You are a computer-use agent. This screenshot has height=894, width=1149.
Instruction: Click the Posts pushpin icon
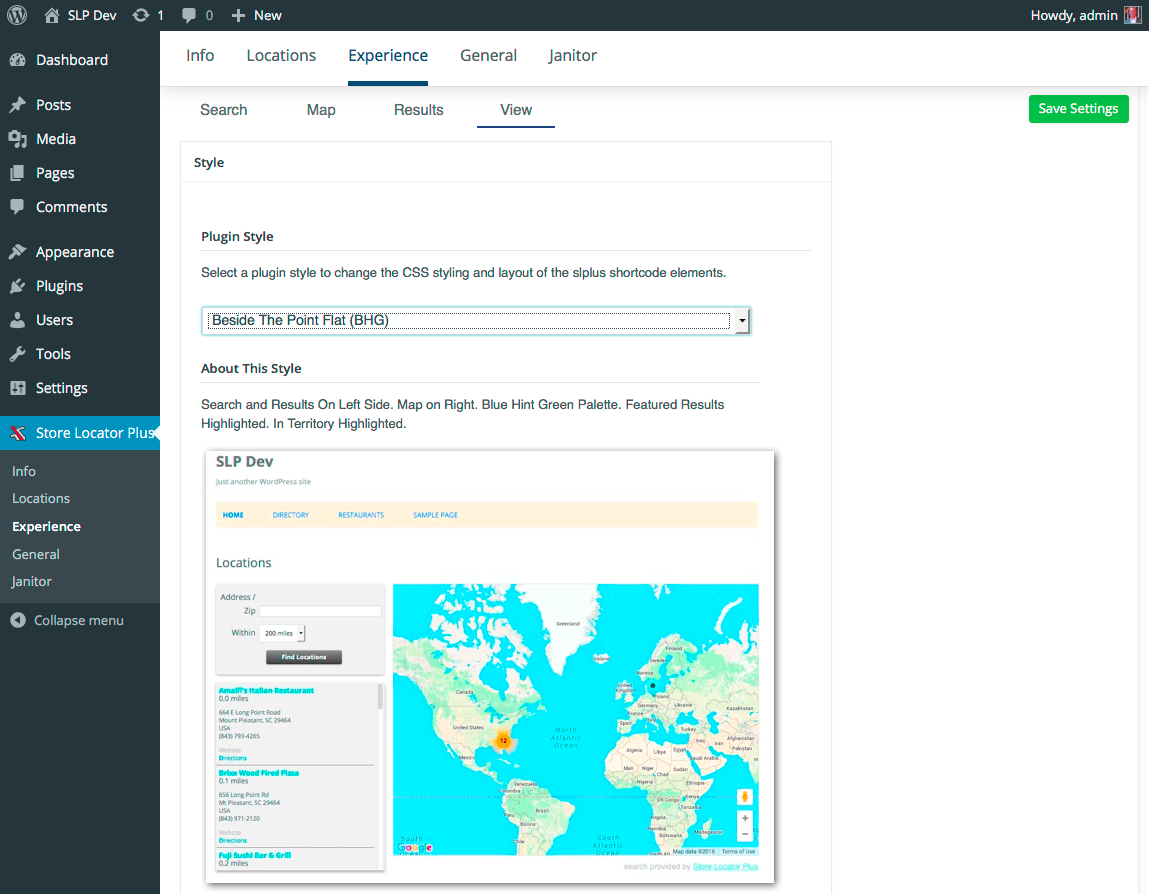coord(18,105)
